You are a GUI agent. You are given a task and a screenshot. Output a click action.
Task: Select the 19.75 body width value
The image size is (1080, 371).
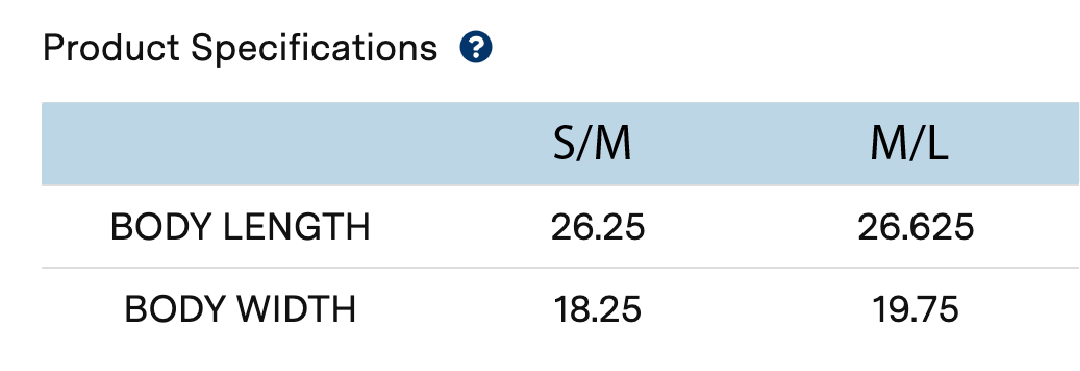pyautogui.click(x=915, y=310)
